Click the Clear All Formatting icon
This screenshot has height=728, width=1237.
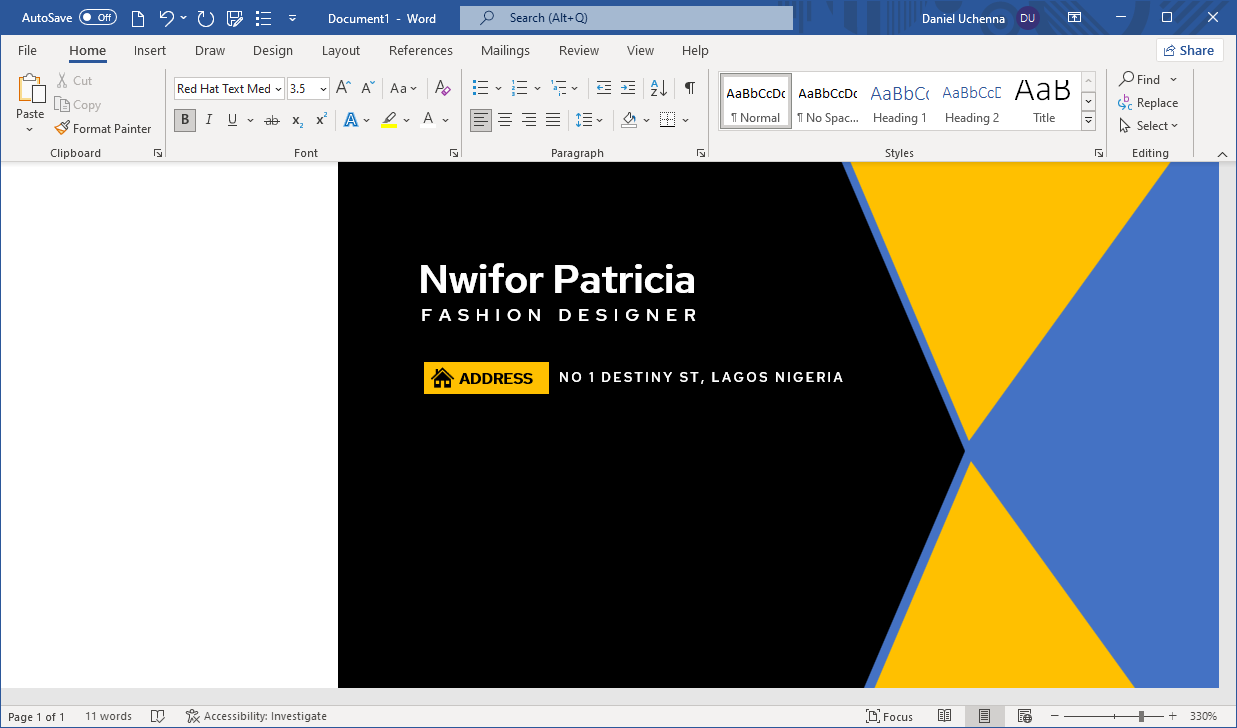pos(443,88)
